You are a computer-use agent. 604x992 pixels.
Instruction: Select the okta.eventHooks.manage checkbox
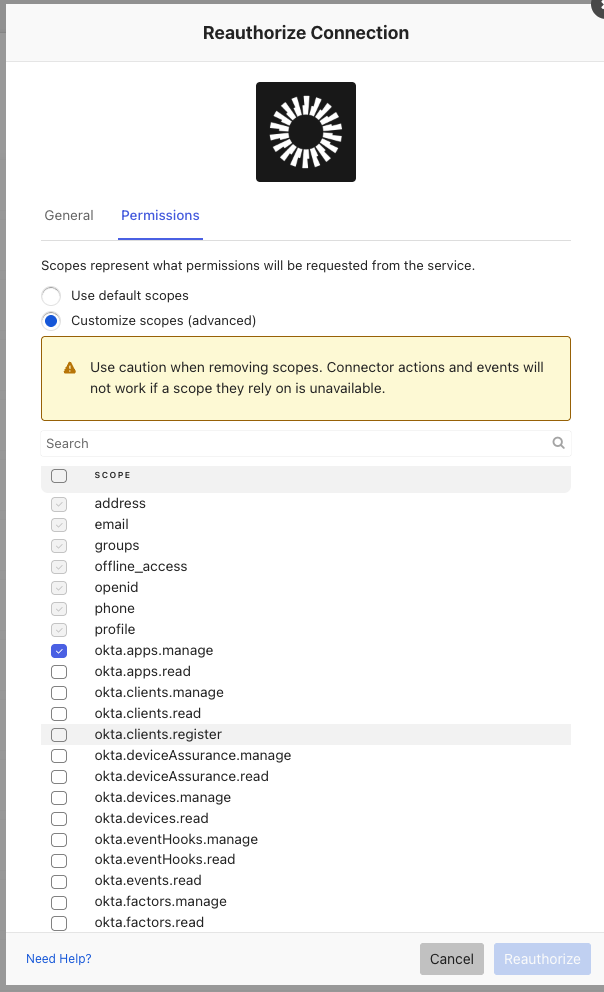(59, 839)
